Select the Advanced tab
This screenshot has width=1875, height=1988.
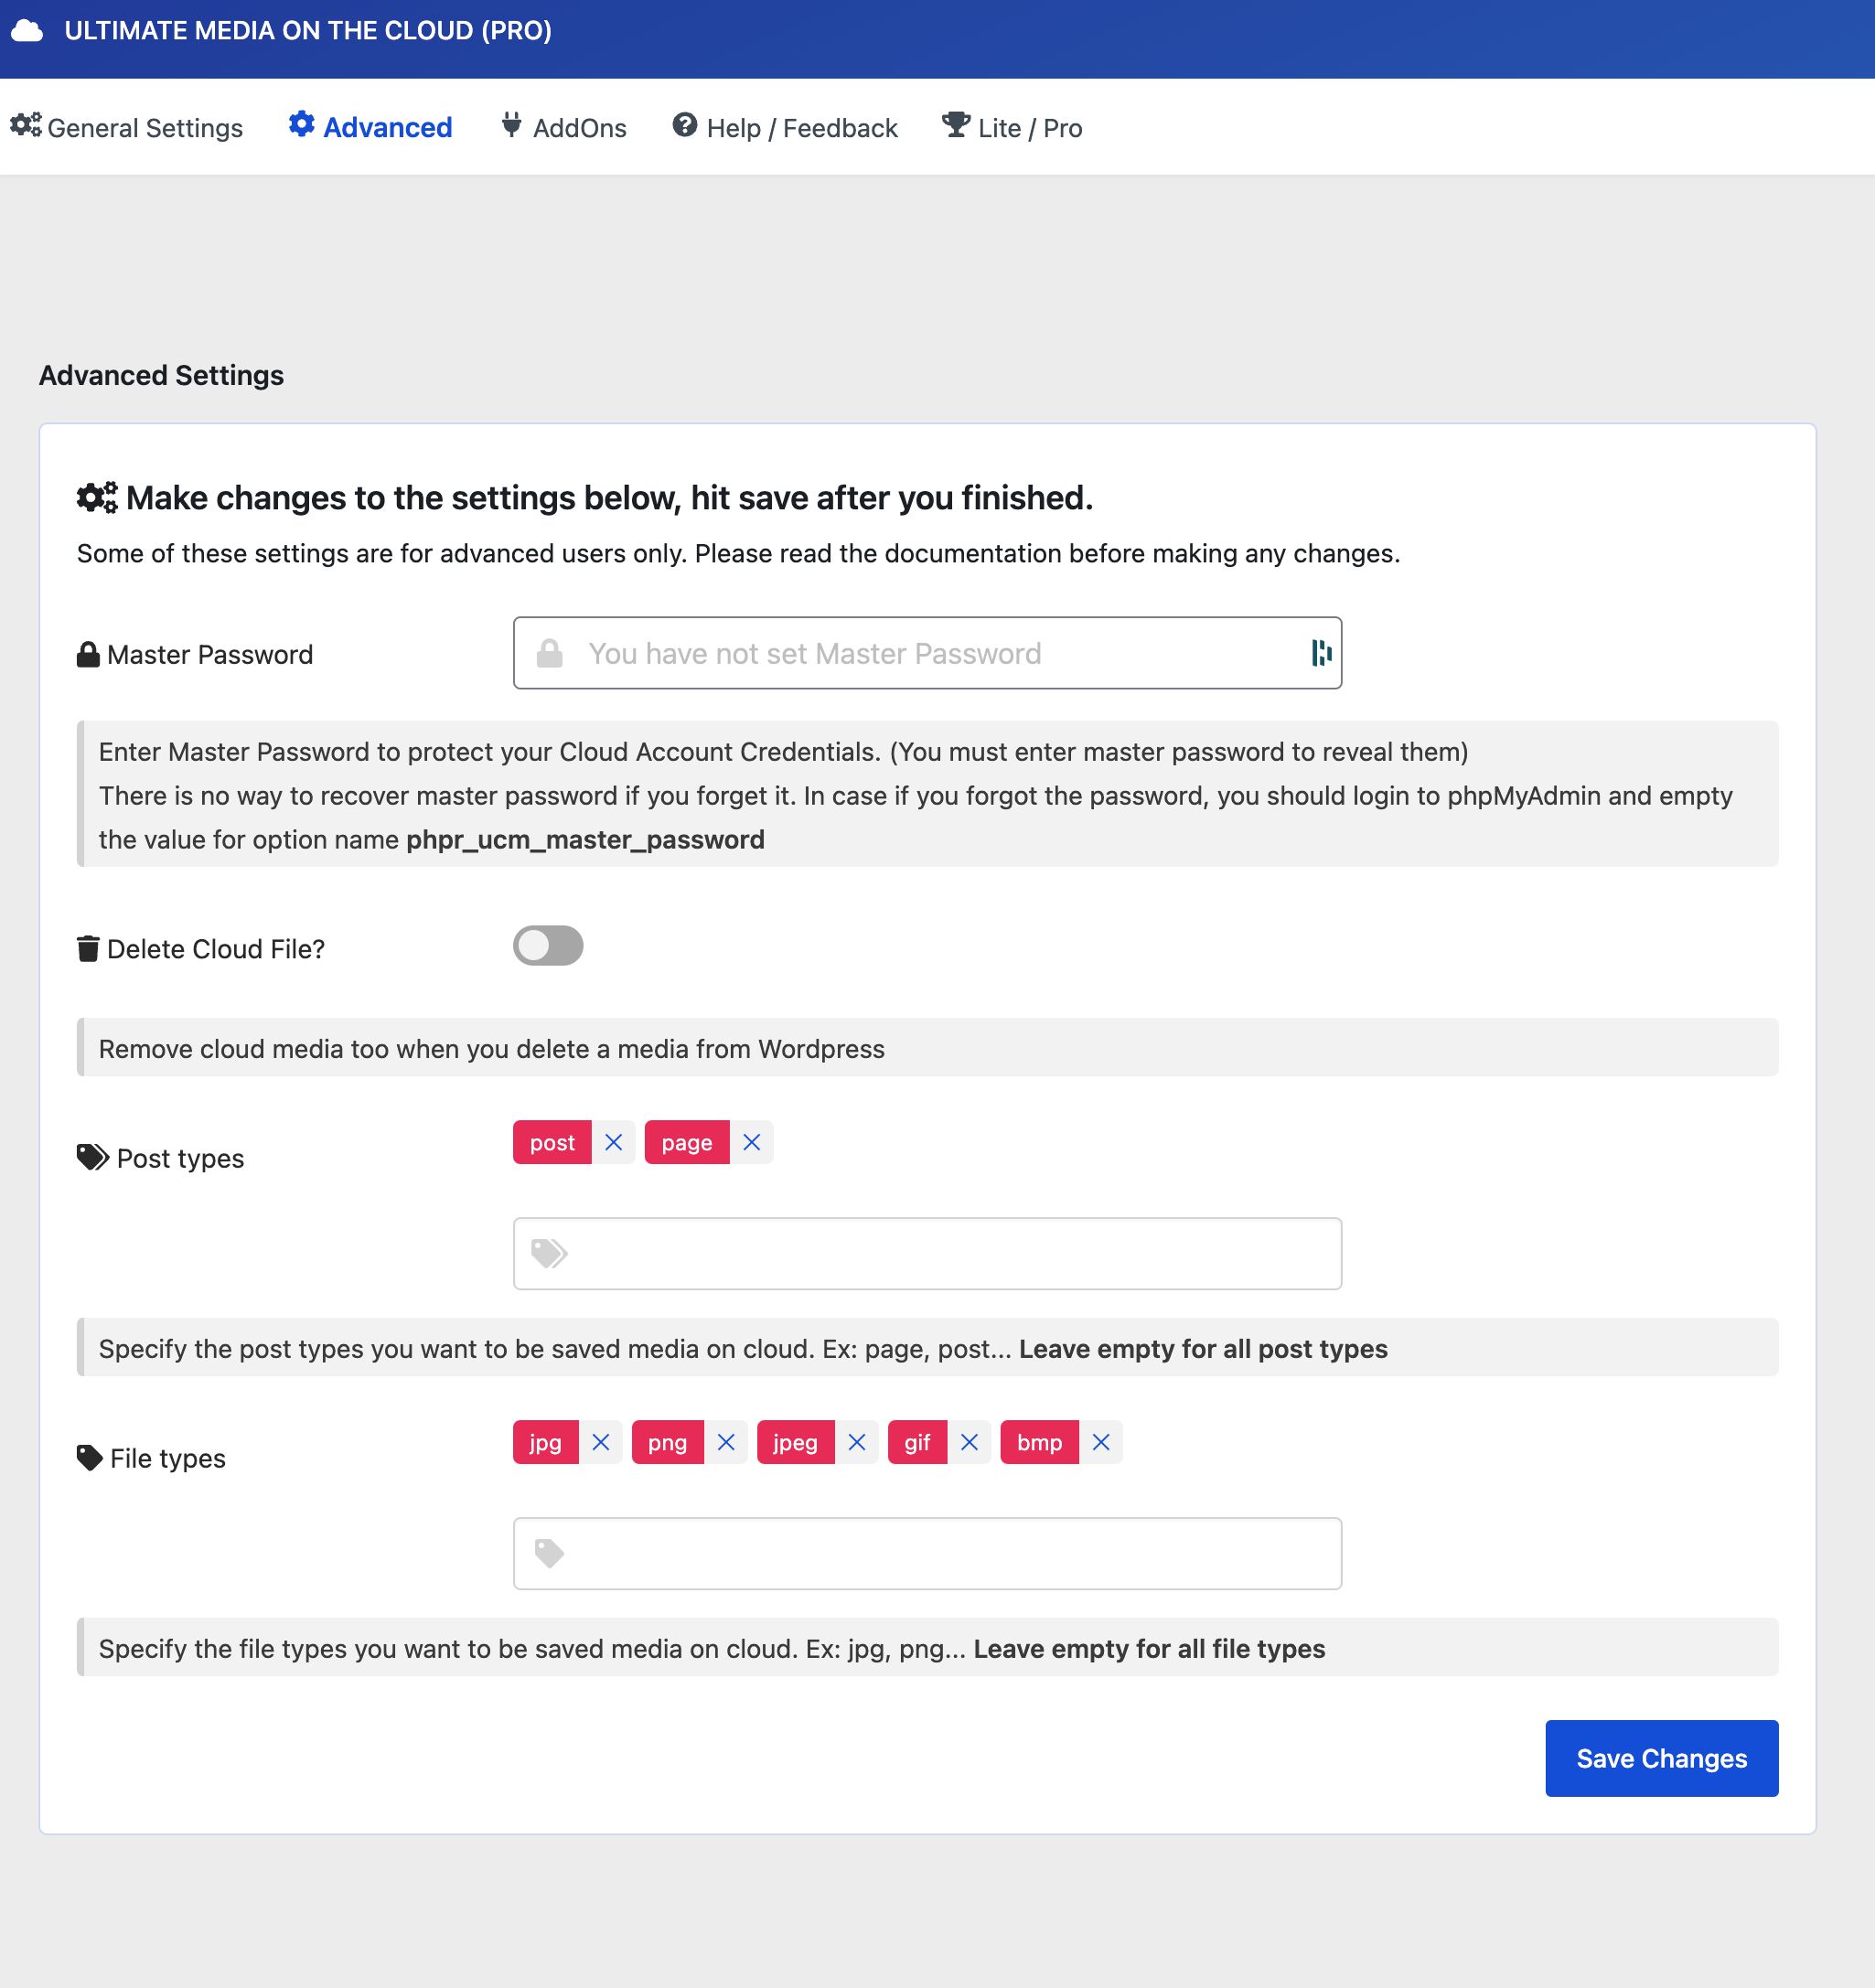371,128
